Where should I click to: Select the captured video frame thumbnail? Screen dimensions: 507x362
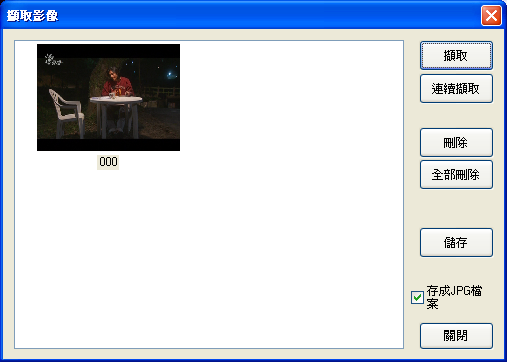click(x=108, y=97)
